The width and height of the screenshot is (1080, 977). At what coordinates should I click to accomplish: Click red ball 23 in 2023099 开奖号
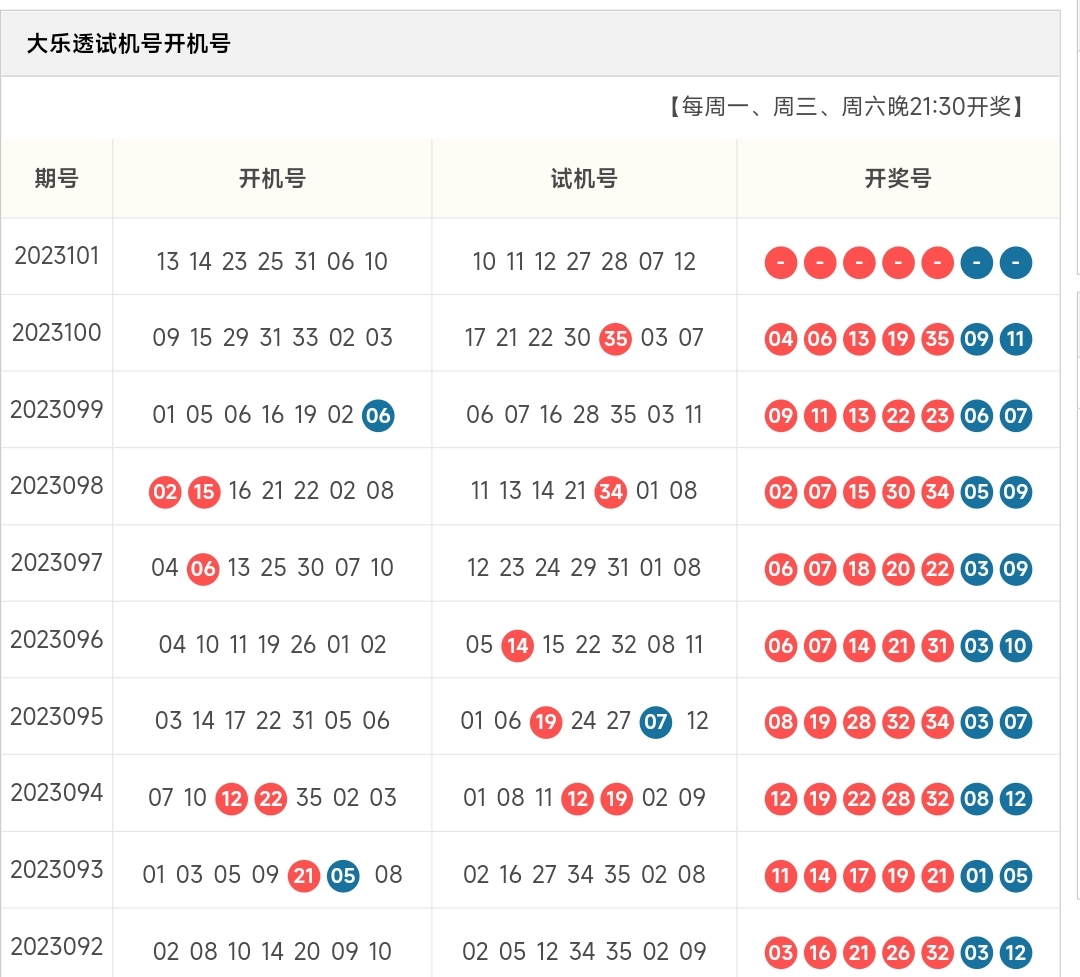click(x=937, y=416)
